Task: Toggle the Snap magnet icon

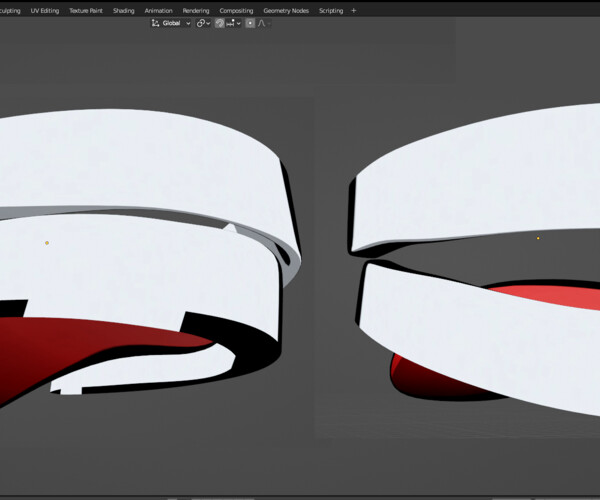Action: [220, 23]
